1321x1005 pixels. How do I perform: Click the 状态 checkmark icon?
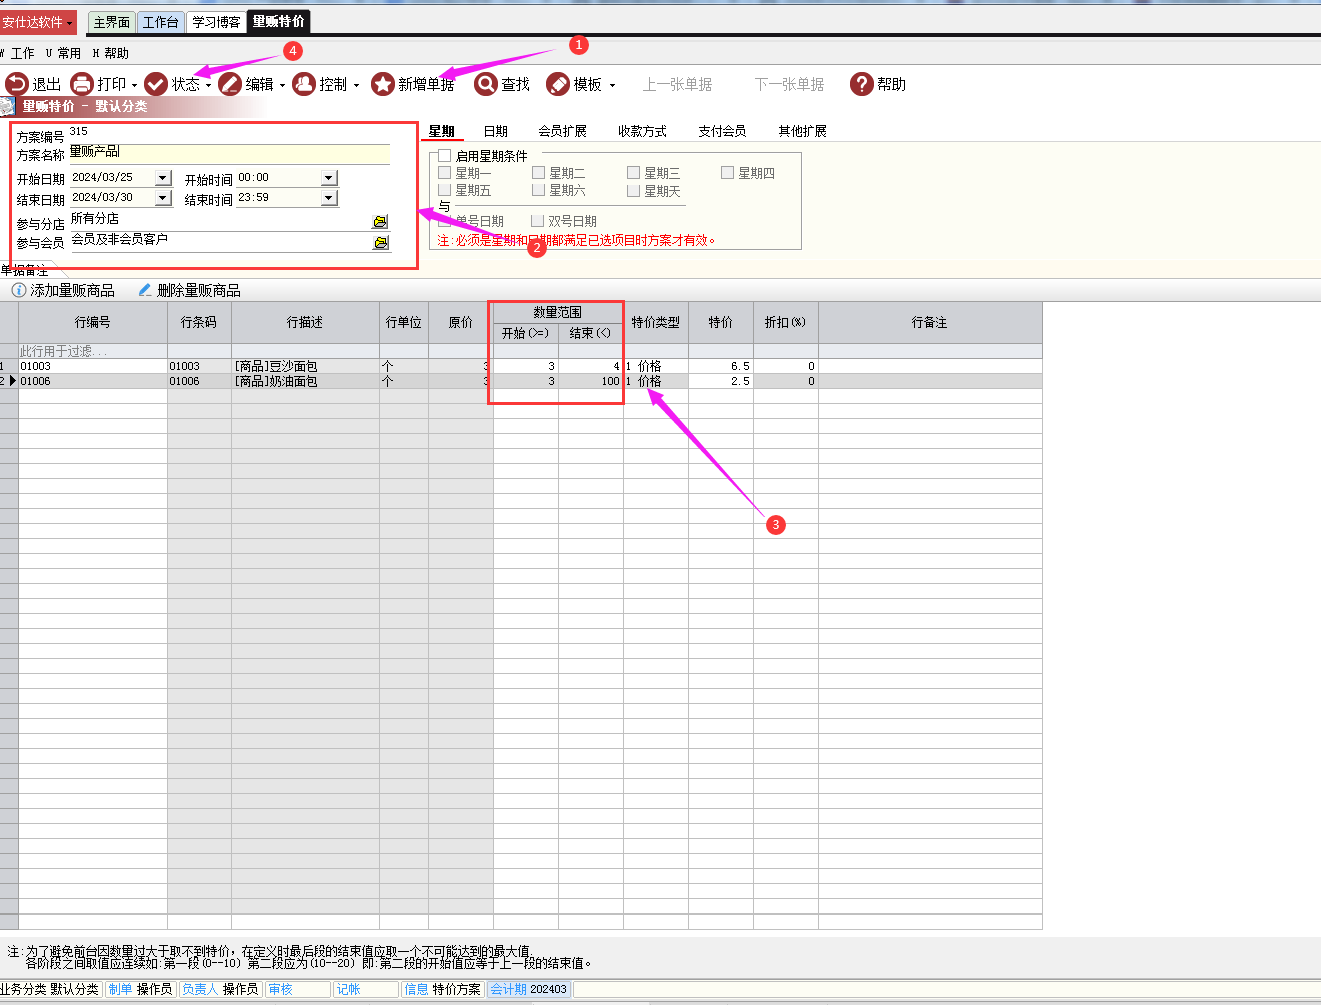(156, 84)
